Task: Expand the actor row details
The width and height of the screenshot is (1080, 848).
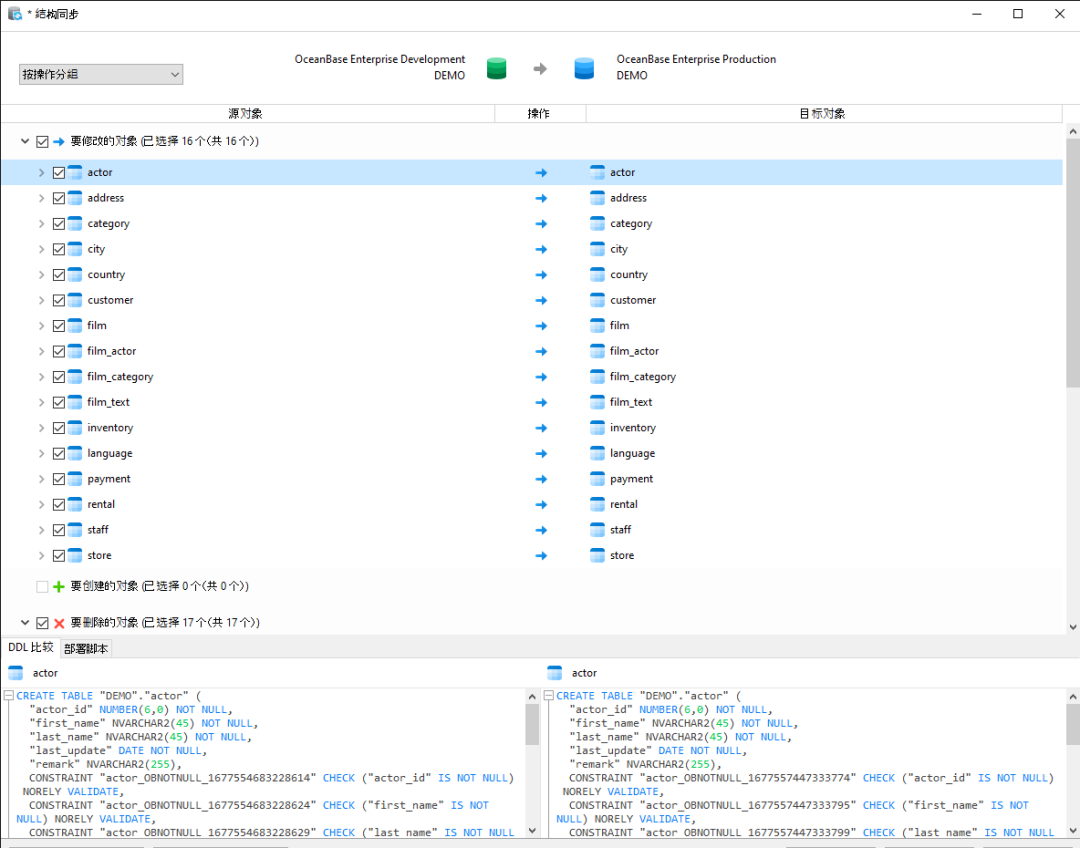Action: pyautogui.click(x=41, y=173)
